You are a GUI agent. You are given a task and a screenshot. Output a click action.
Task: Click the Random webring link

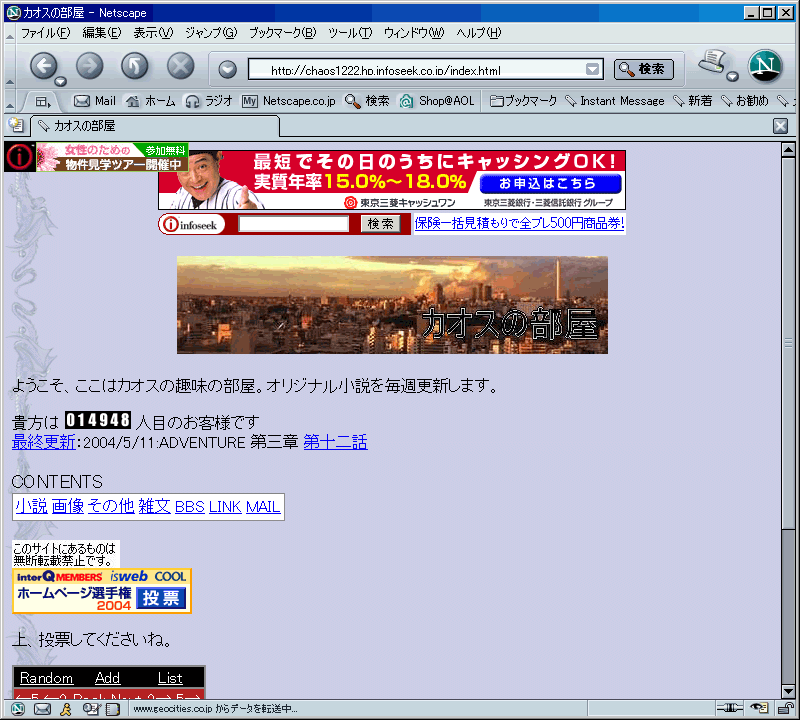(x=46, y=678)
